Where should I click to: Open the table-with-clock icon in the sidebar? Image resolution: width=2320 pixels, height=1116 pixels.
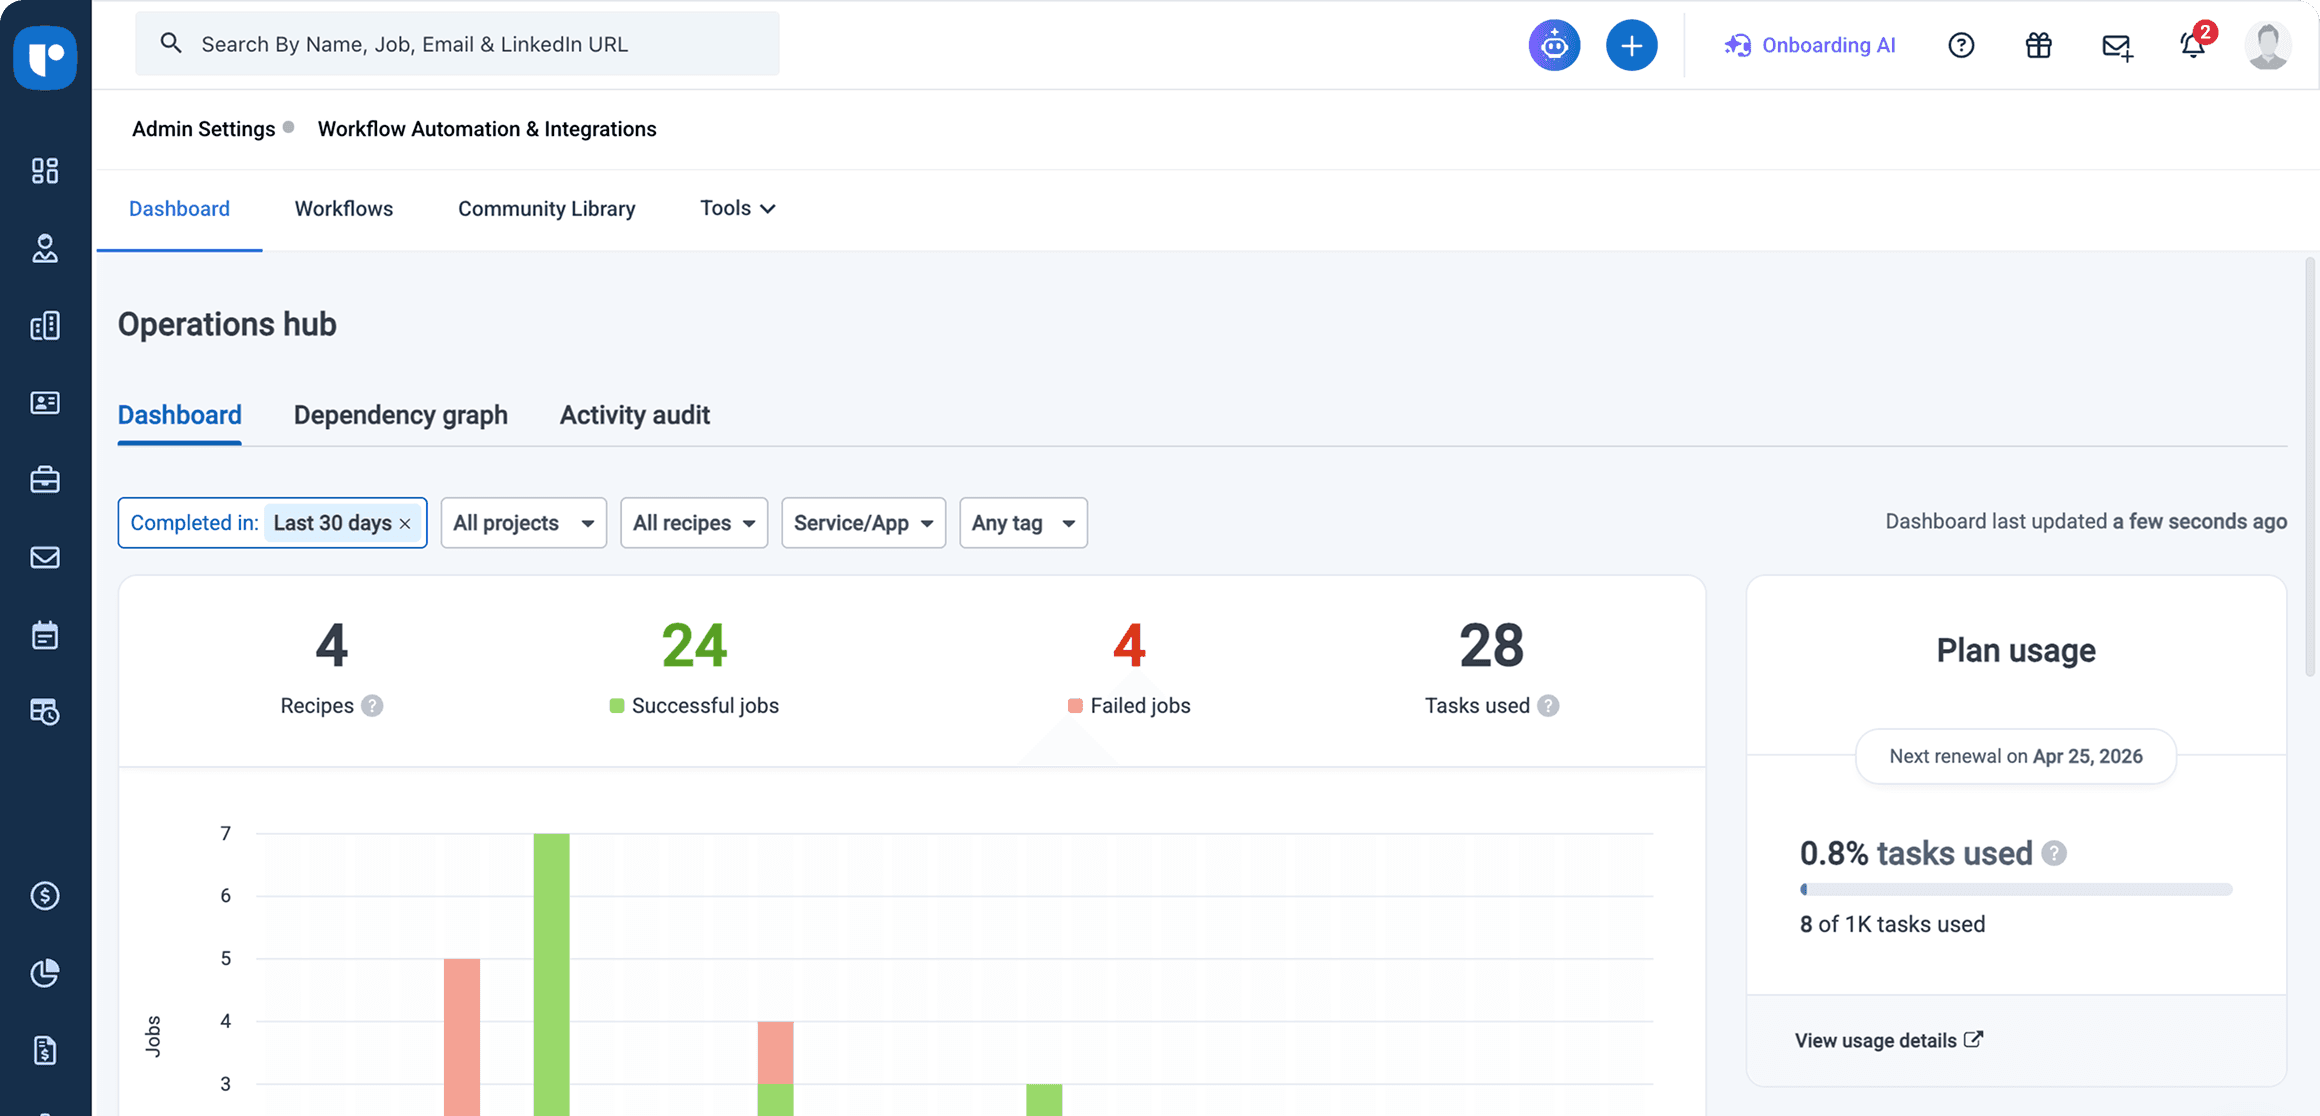point(45,712)
